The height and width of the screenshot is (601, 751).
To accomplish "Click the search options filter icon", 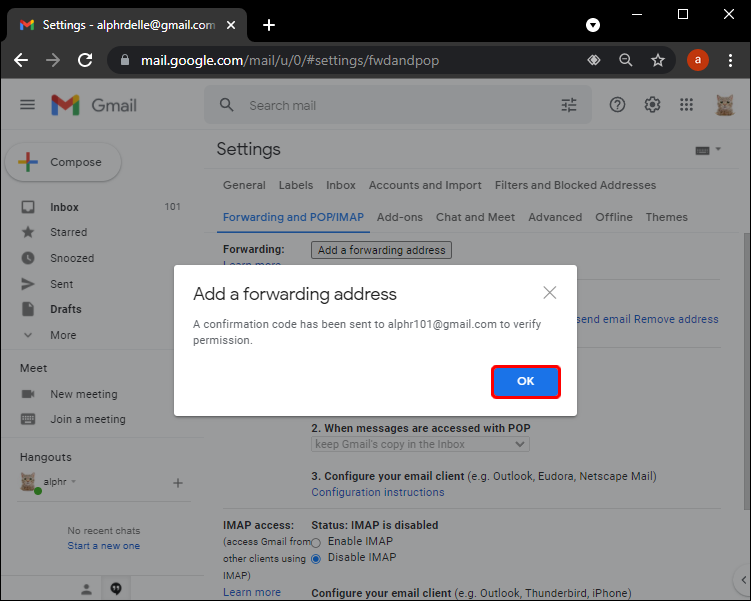I will pyautogui.click(x=569, y=105).
